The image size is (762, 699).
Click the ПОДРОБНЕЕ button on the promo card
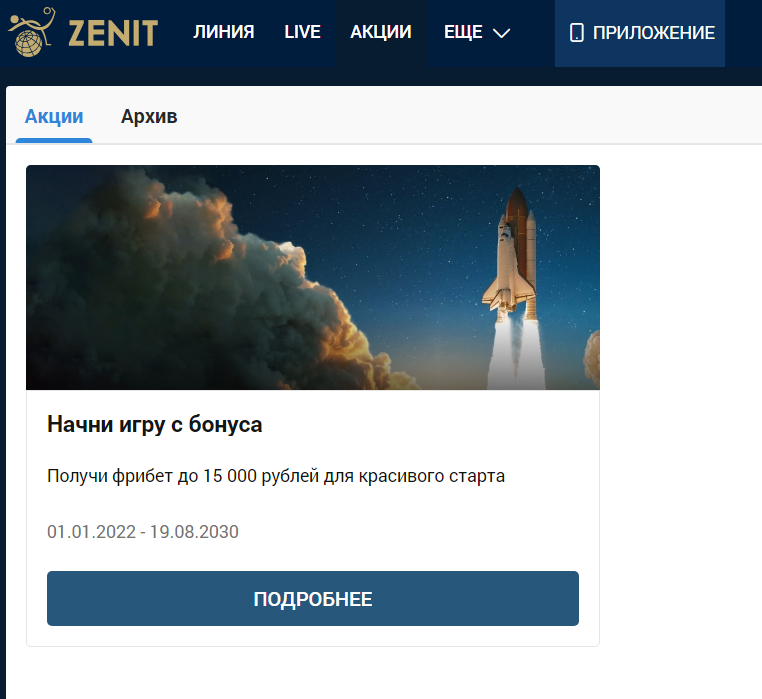[312, 599]
